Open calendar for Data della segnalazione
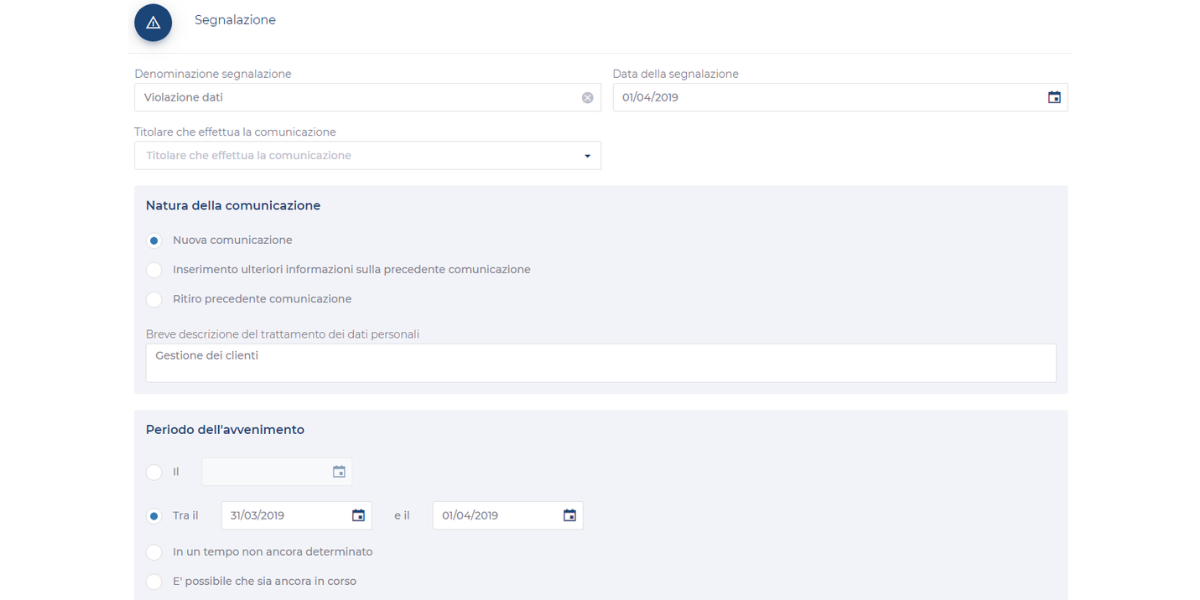Screen dimensions: 1200x600 1053,98
